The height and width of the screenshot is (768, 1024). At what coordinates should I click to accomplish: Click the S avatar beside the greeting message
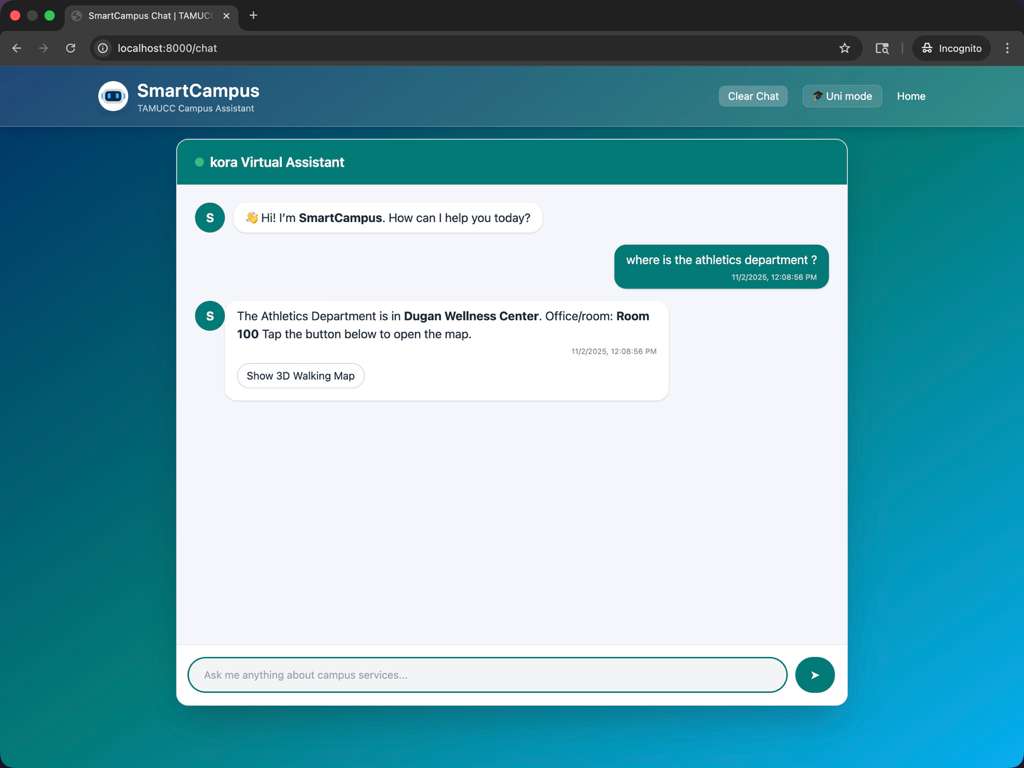click(x=210, y=217)
